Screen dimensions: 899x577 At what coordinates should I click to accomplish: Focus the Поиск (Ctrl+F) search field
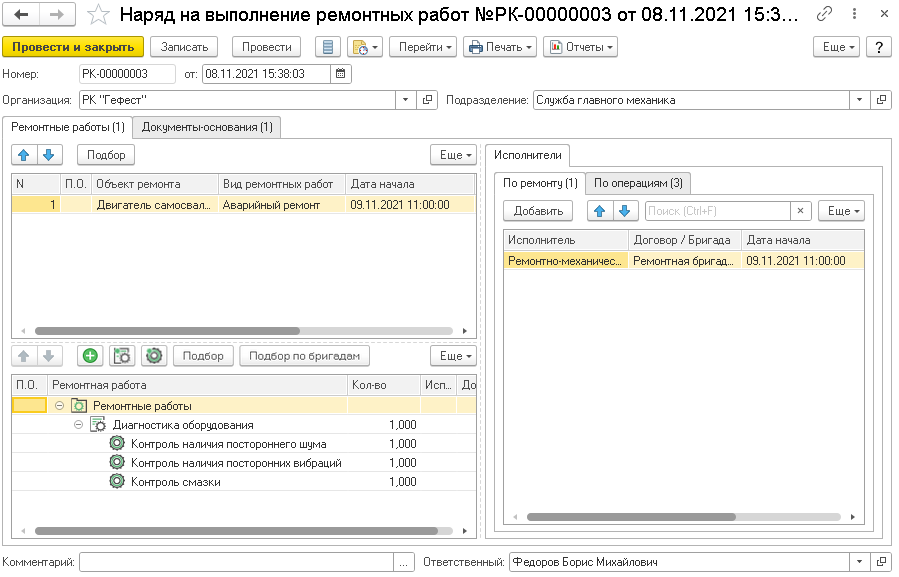(x=718, y=211)
